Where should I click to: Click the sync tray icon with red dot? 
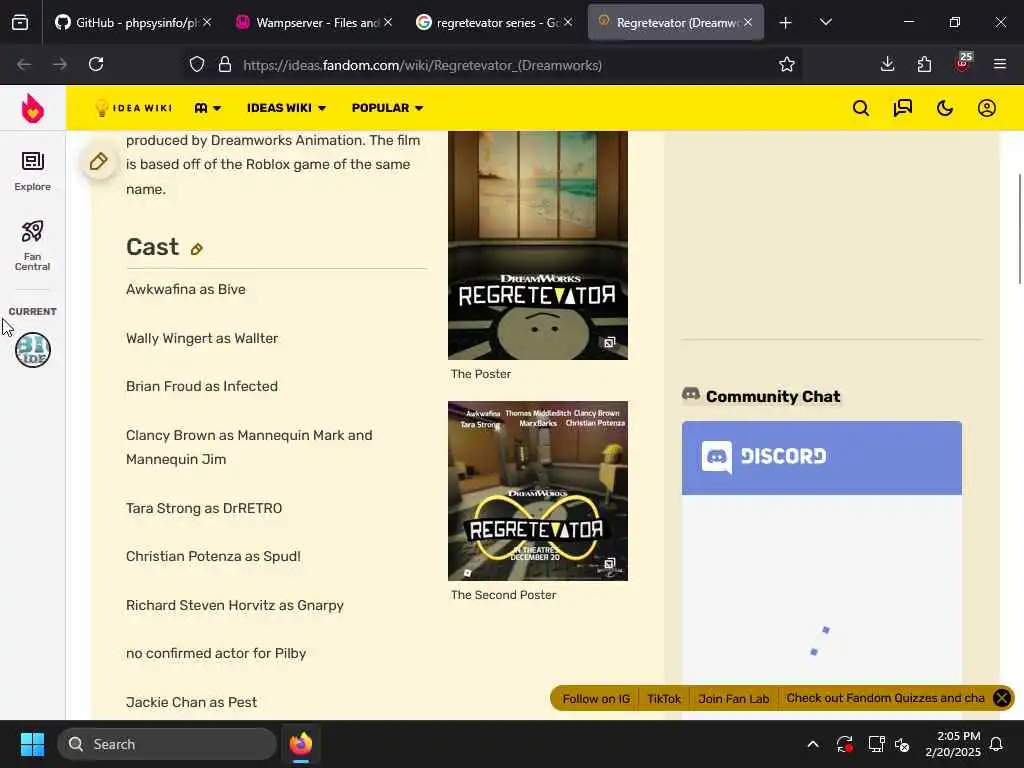point(844,744)
